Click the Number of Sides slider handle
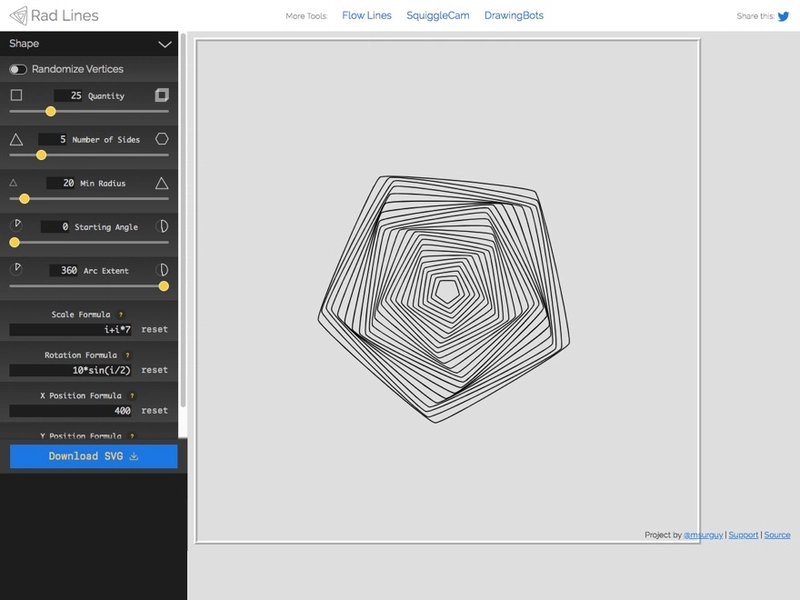 coord(41,155)
